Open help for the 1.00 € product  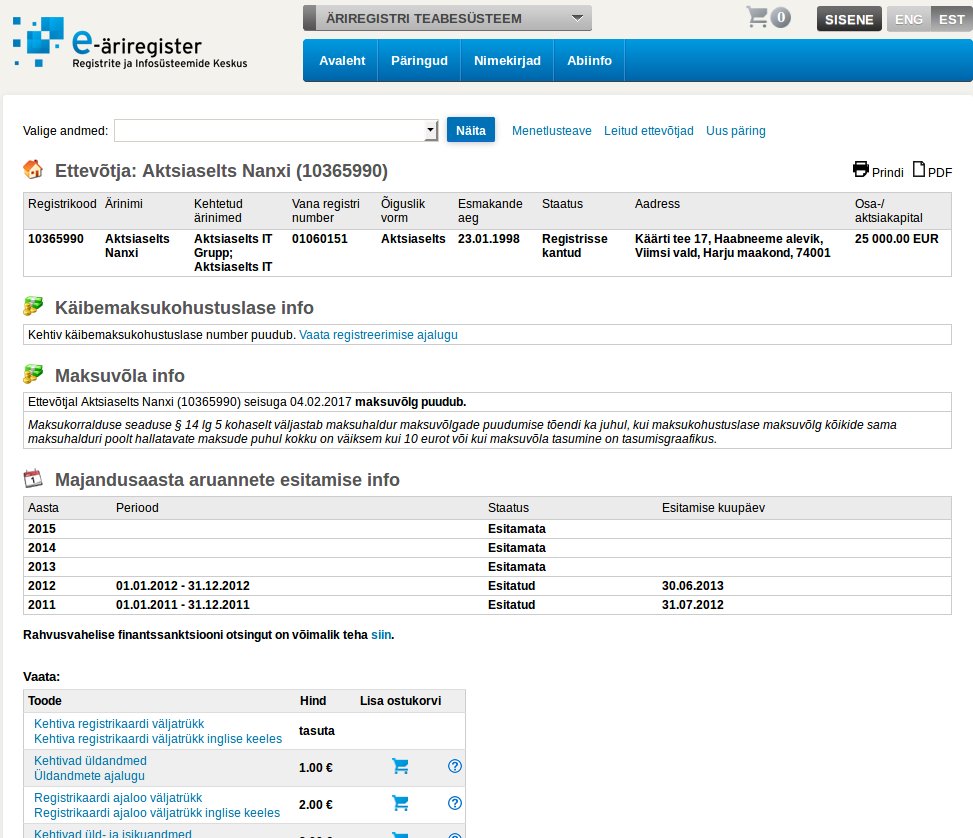(x=455, y=767)
